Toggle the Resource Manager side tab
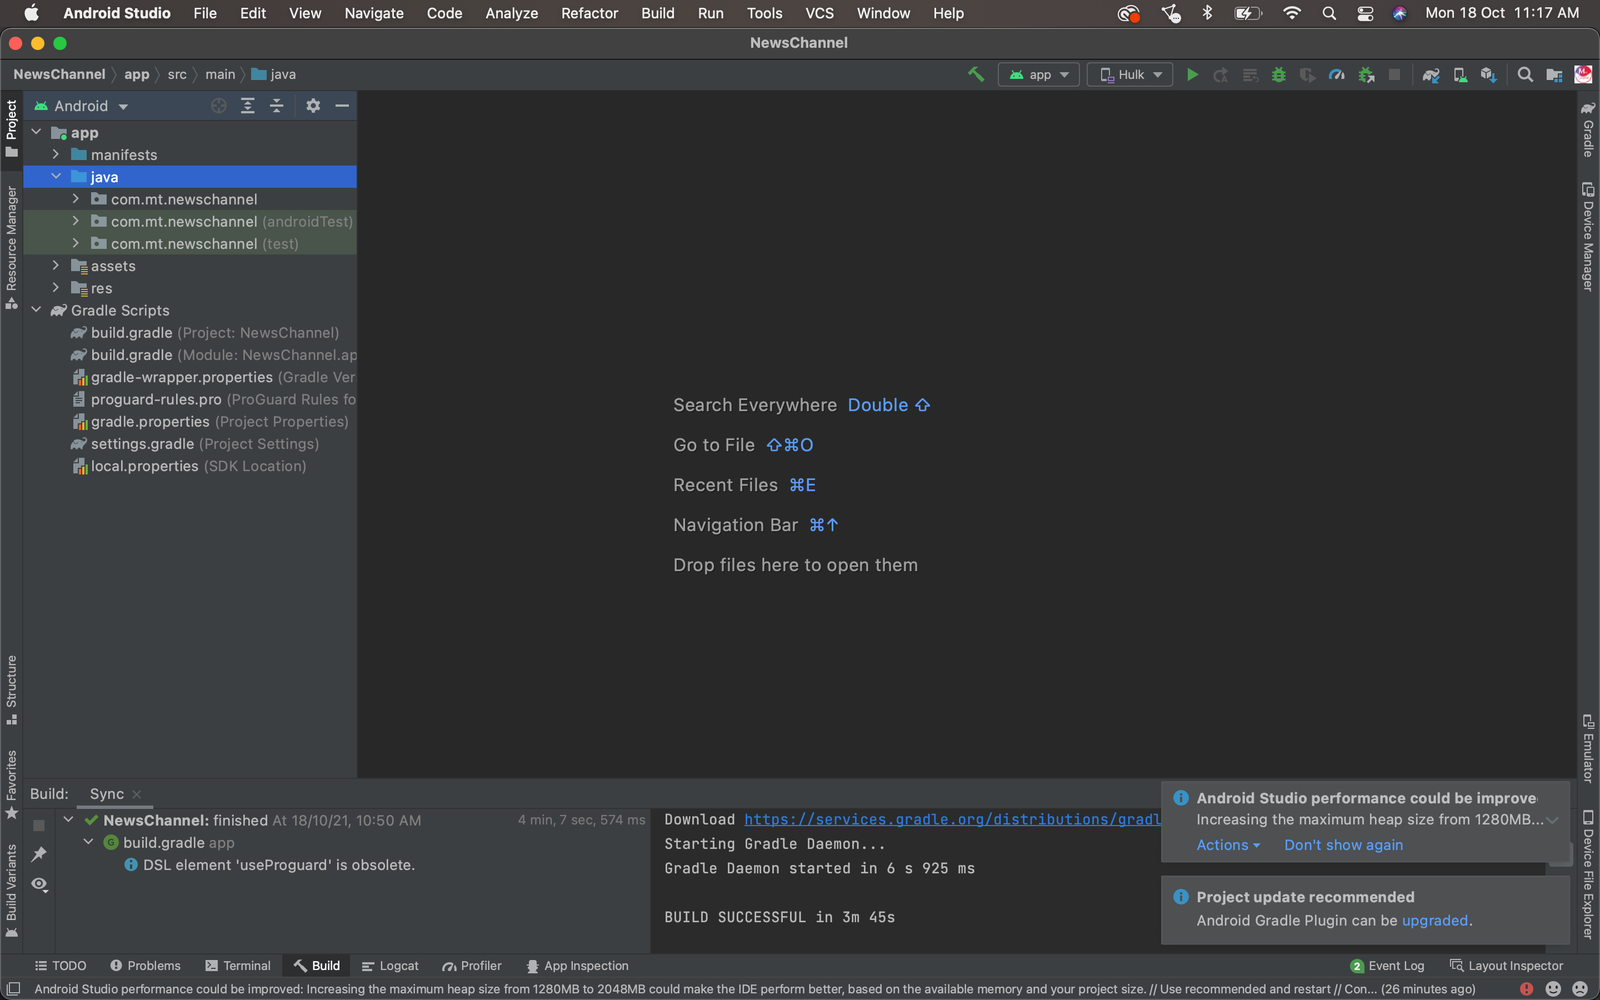The height and width of the screenshot is (1000, 1600). [12, 247]
